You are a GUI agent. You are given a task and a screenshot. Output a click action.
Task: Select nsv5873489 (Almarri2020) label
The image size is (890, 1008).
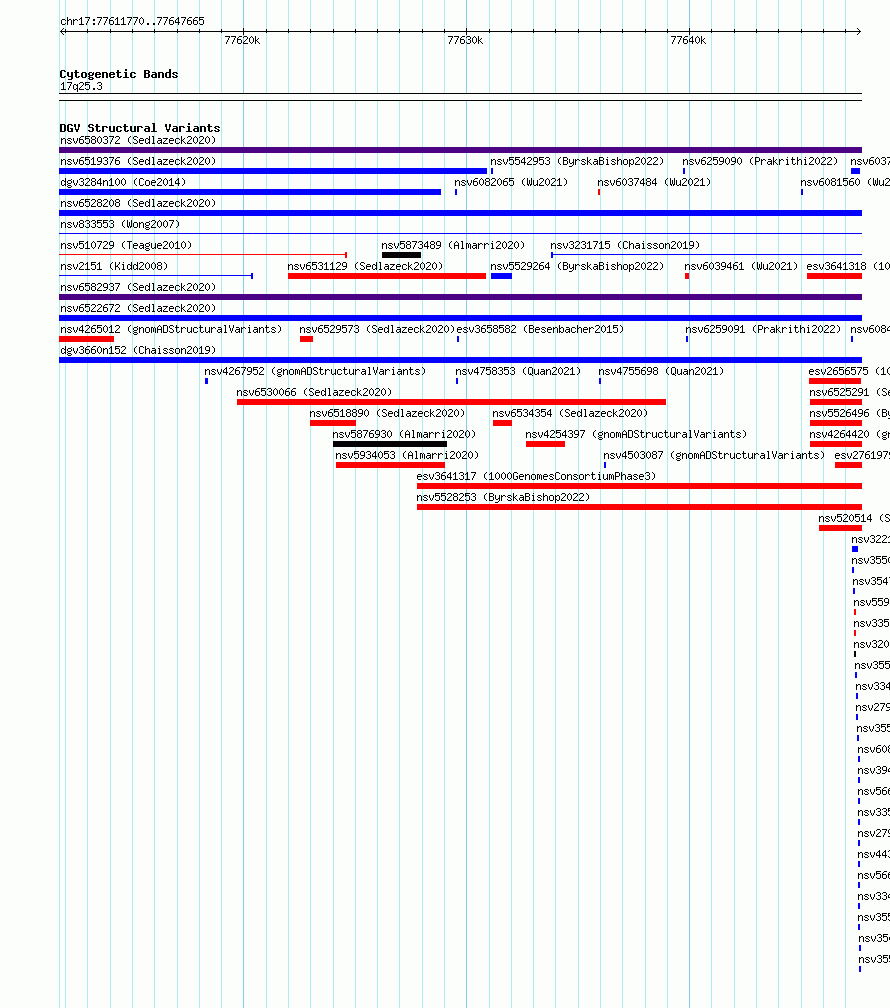click(x=453, y=246)
